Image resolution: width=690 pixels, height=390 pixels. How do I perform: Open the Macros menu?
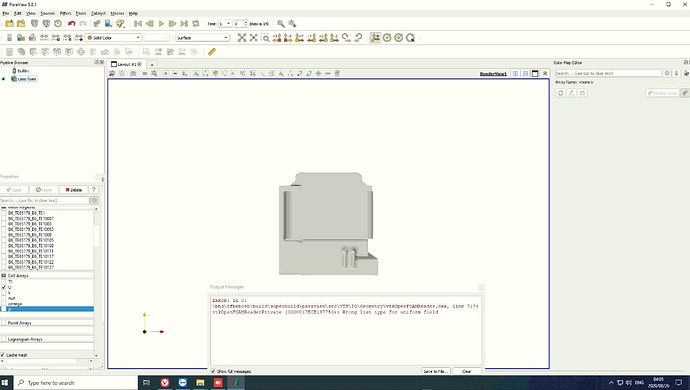(117, 13)
